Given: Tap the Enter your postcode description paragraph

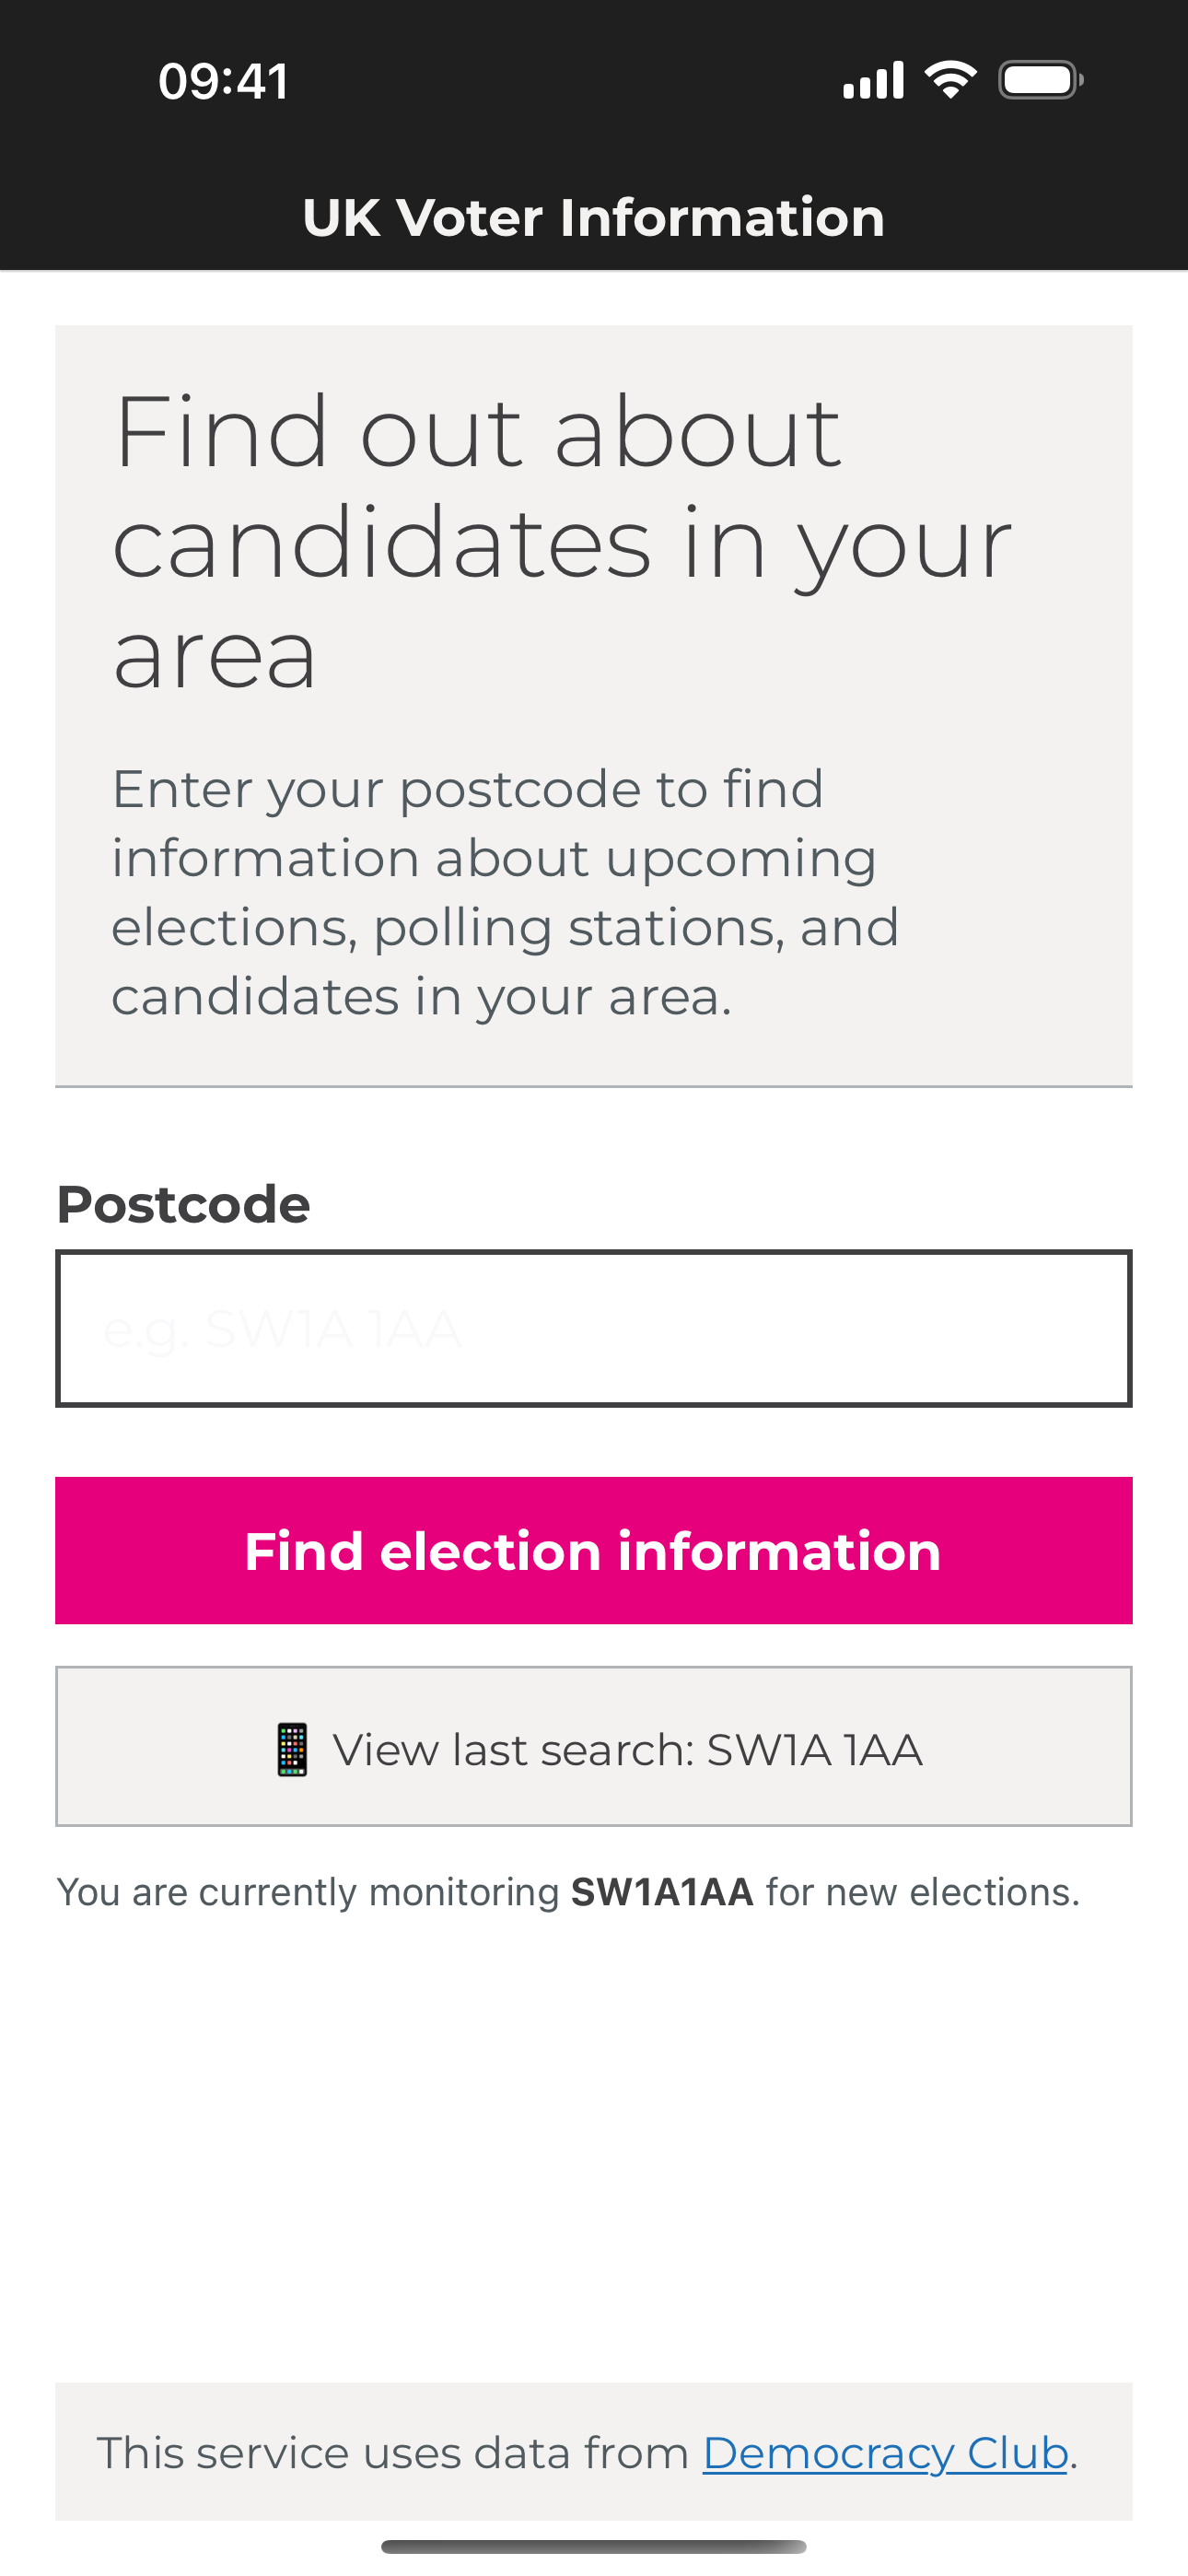Looking at the screenshot, I should coord(505,892).
